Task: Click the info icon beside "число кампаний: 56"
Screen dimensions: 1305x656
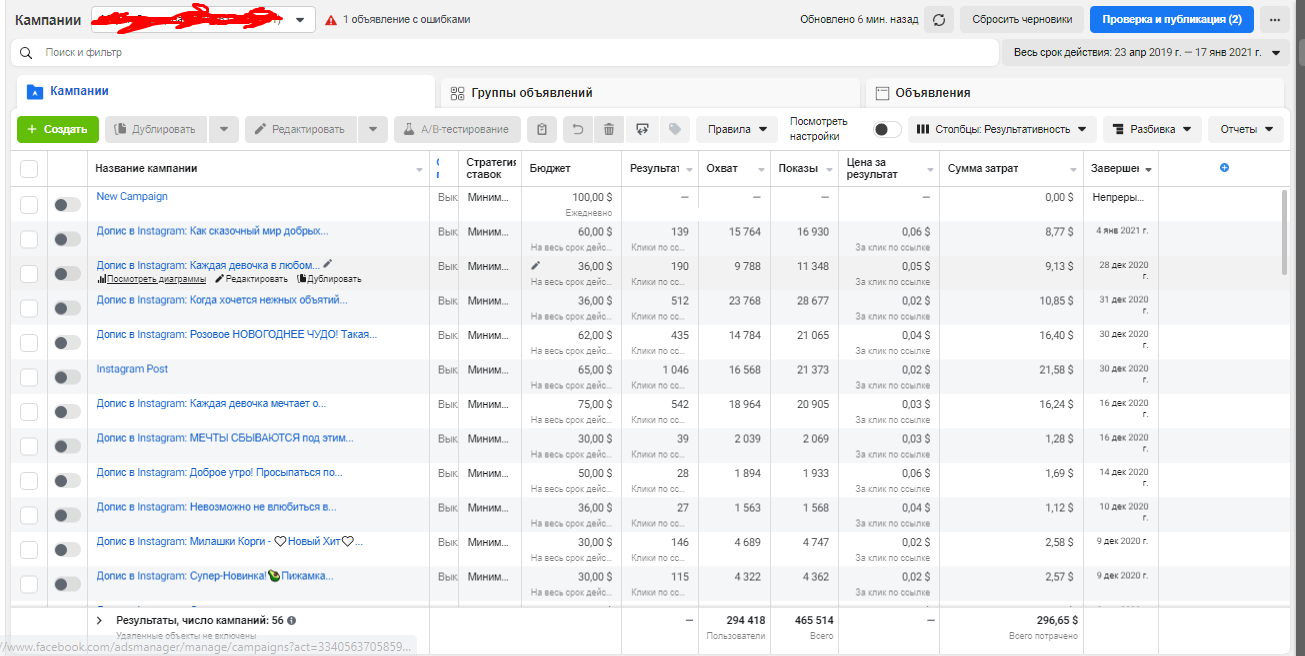Action: tap(292, 620)
